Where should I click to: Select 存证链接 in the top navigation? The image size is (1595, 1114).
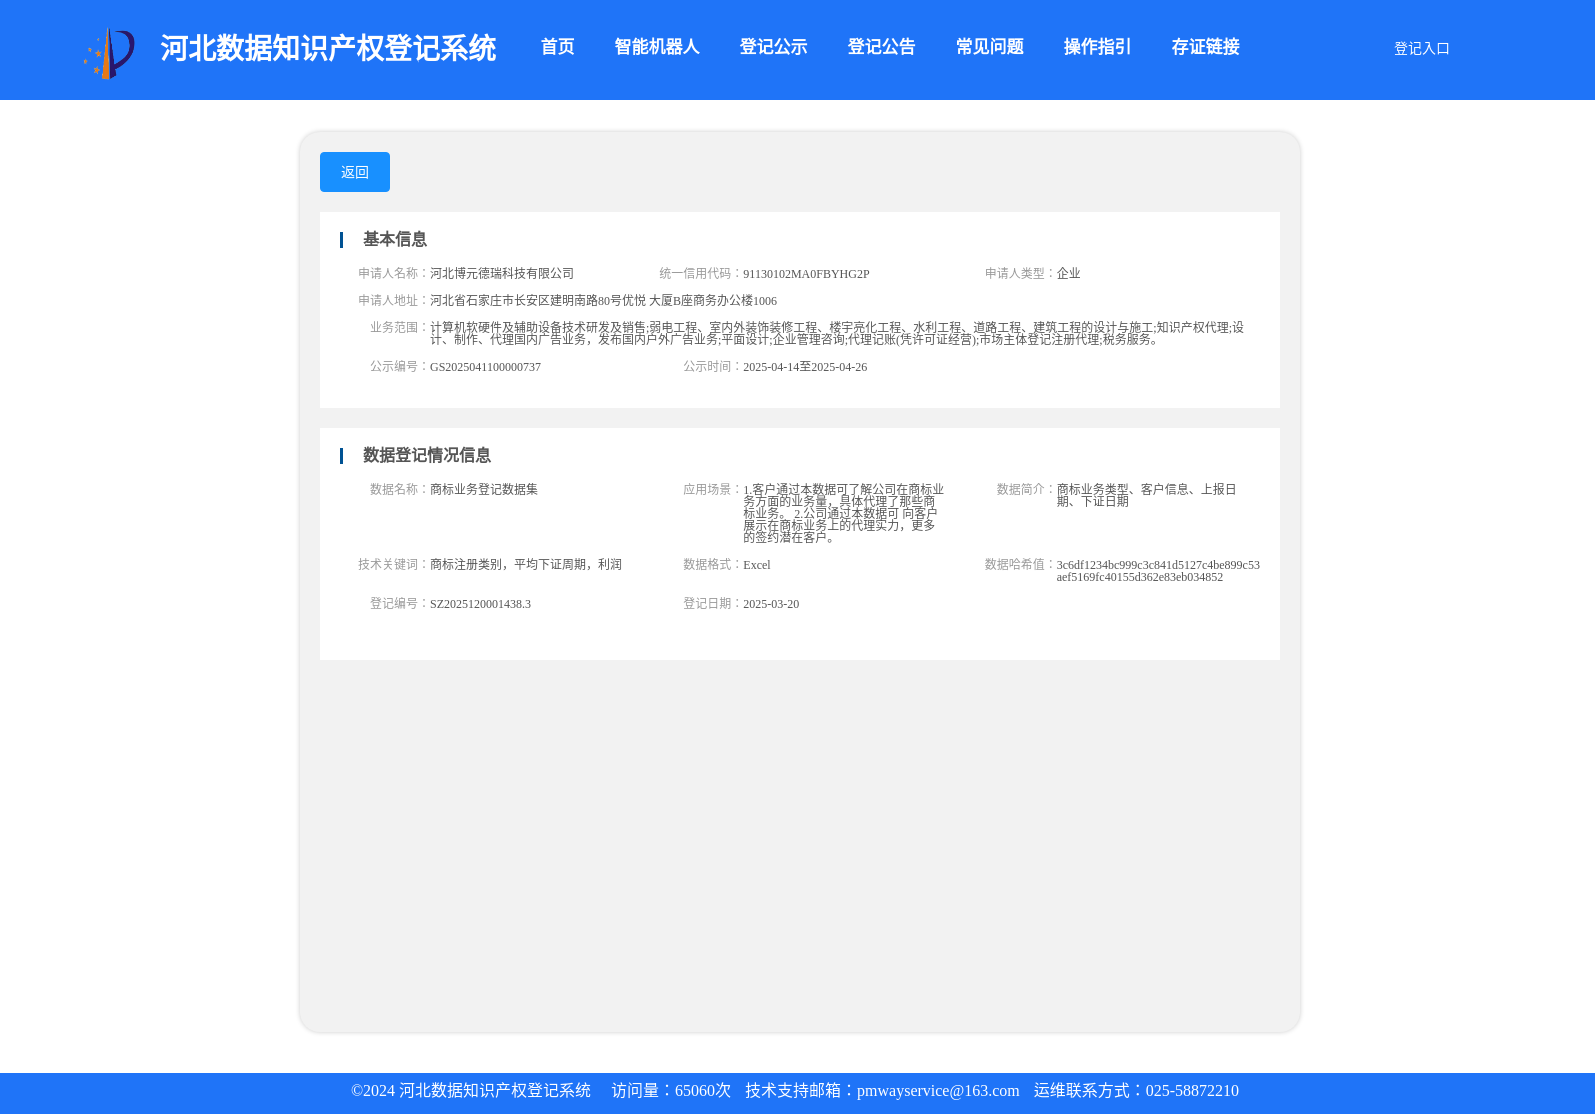(1205, 47)
